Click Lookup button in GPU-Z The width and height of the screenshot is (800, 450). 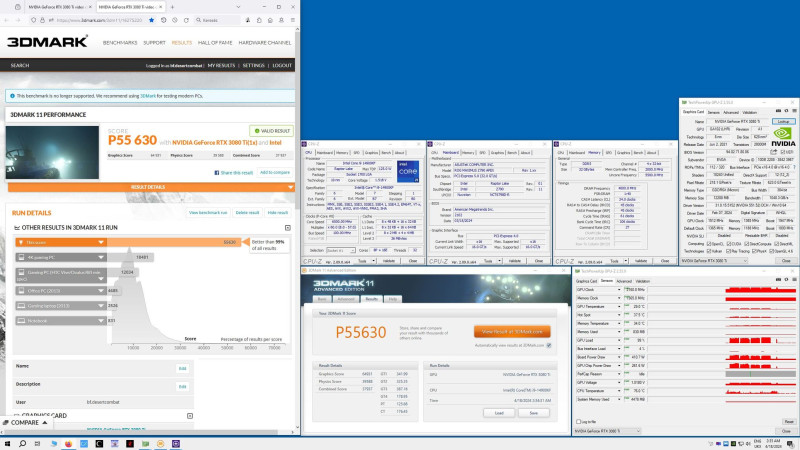pyautogui.click(x=784, y=121)
